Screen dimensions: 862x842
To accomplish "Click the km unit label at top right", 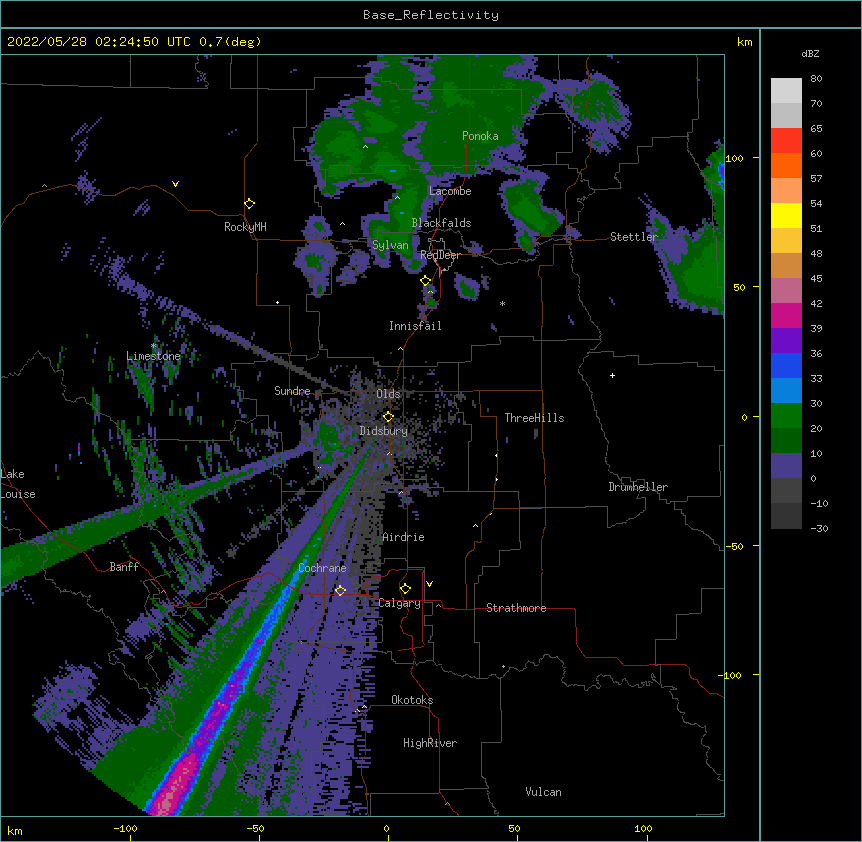I will 744,42.
